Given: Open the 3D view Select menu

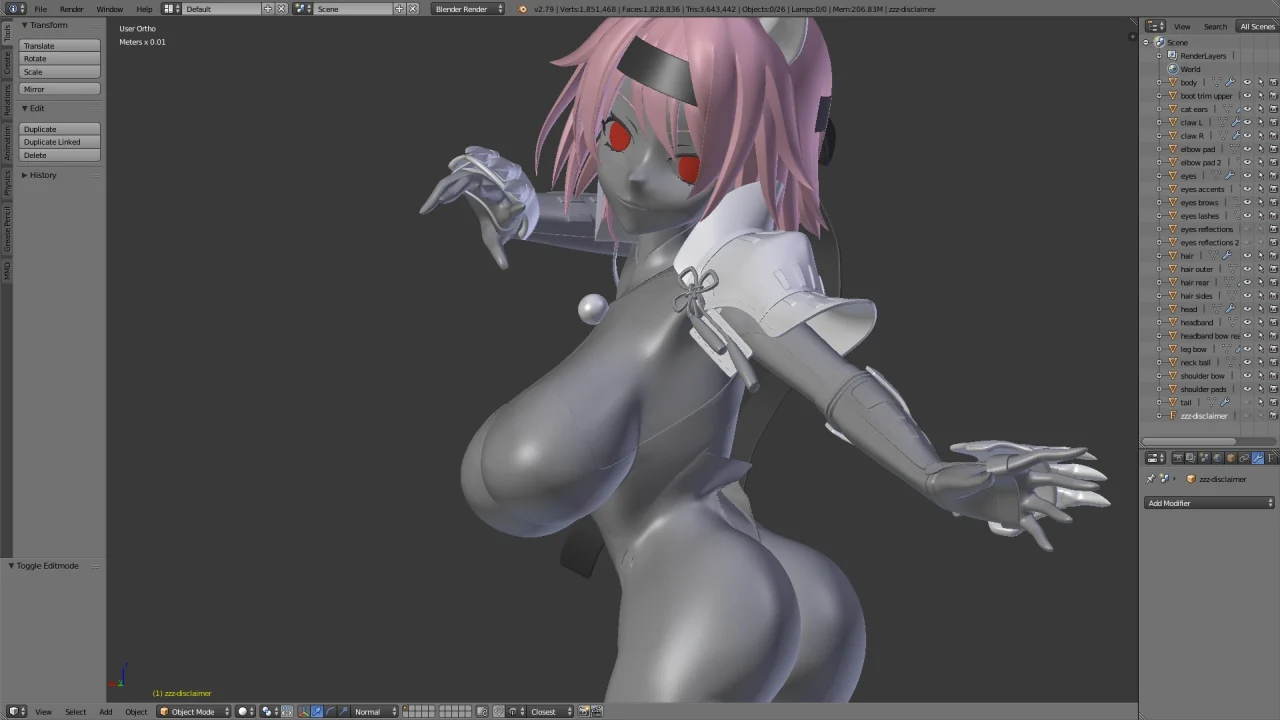Looking at the screenshot, I should (75, 712).
